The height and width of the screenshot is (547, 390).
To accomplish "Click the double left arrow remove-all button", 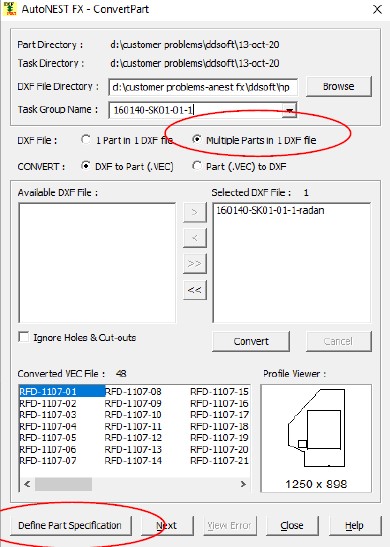I will tap(195, 290).
